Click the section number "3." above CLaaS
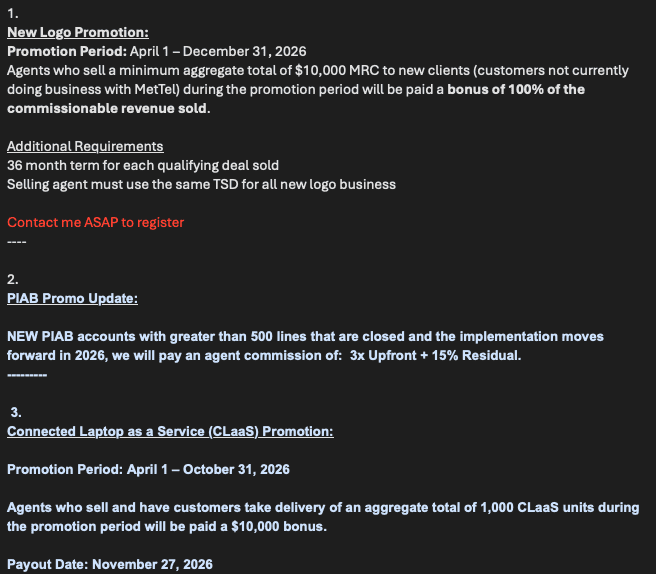The image size is (656, 574). click(16, 412)
